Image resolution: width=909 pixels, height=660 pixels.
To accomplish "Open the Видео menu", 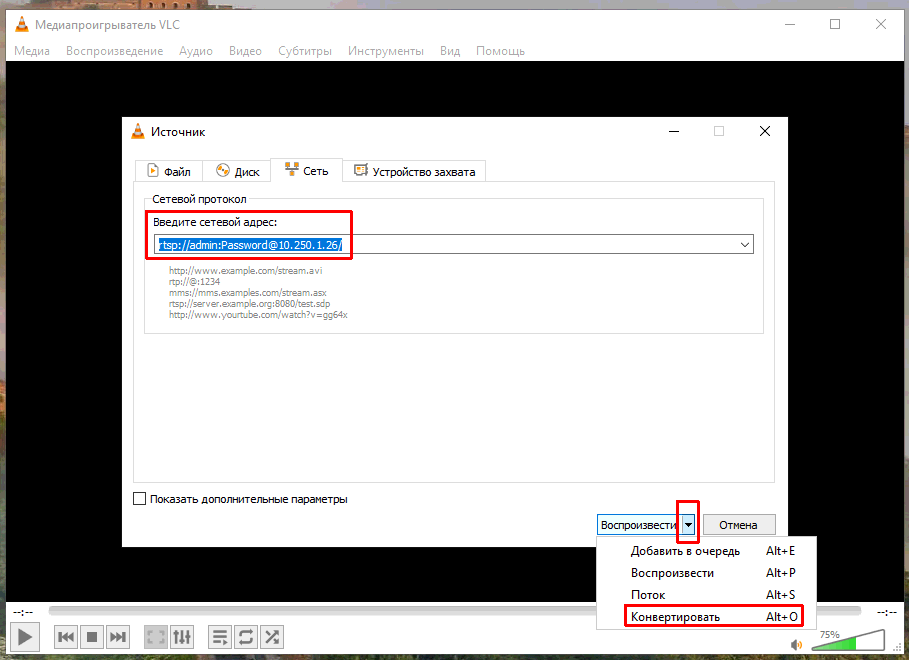I will coord(245,51).
